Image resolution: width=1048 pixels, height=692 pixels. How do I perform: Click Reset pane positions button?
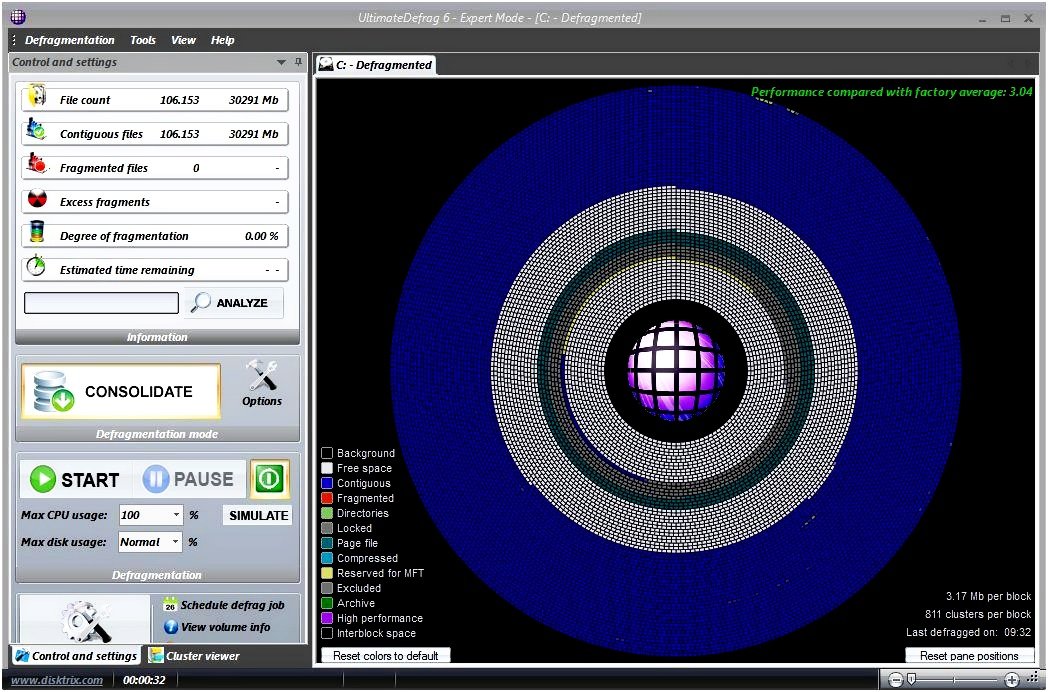(969, 656)
